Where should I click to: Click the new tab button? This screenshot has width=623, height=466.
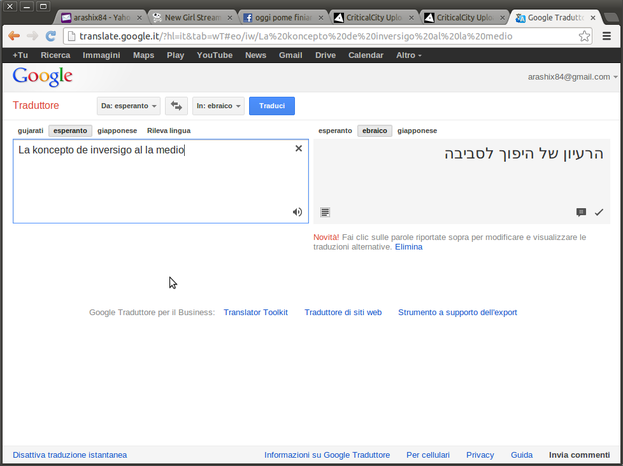[x=611, y=17]
